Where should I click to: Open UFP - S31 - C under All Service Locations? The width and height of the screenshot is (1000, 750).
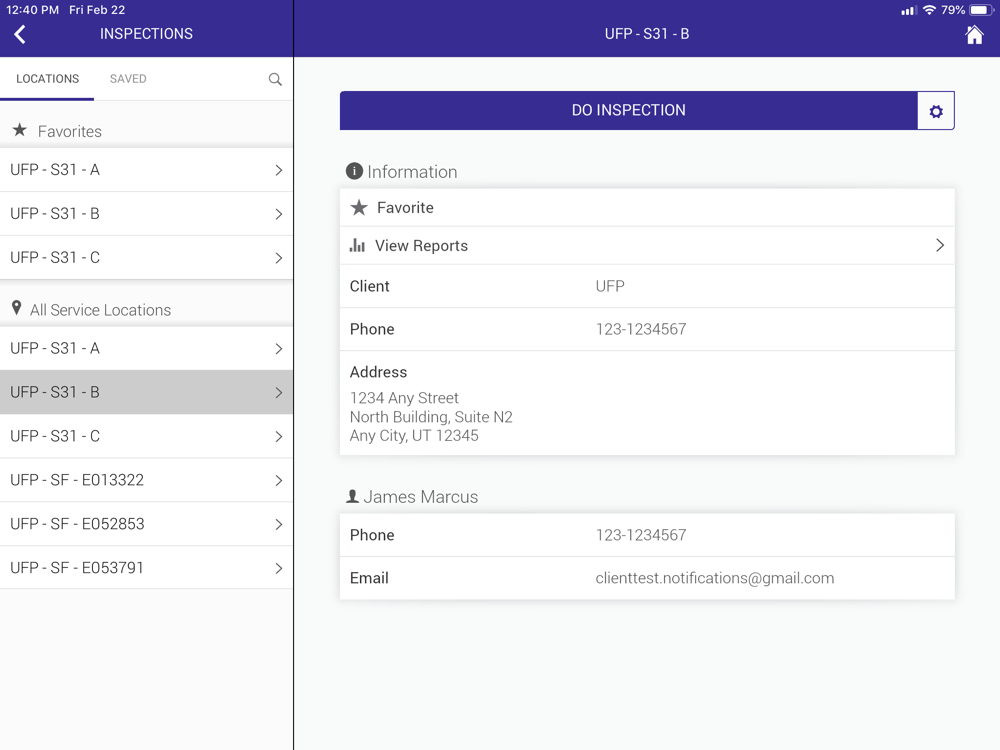coord(146,436)
